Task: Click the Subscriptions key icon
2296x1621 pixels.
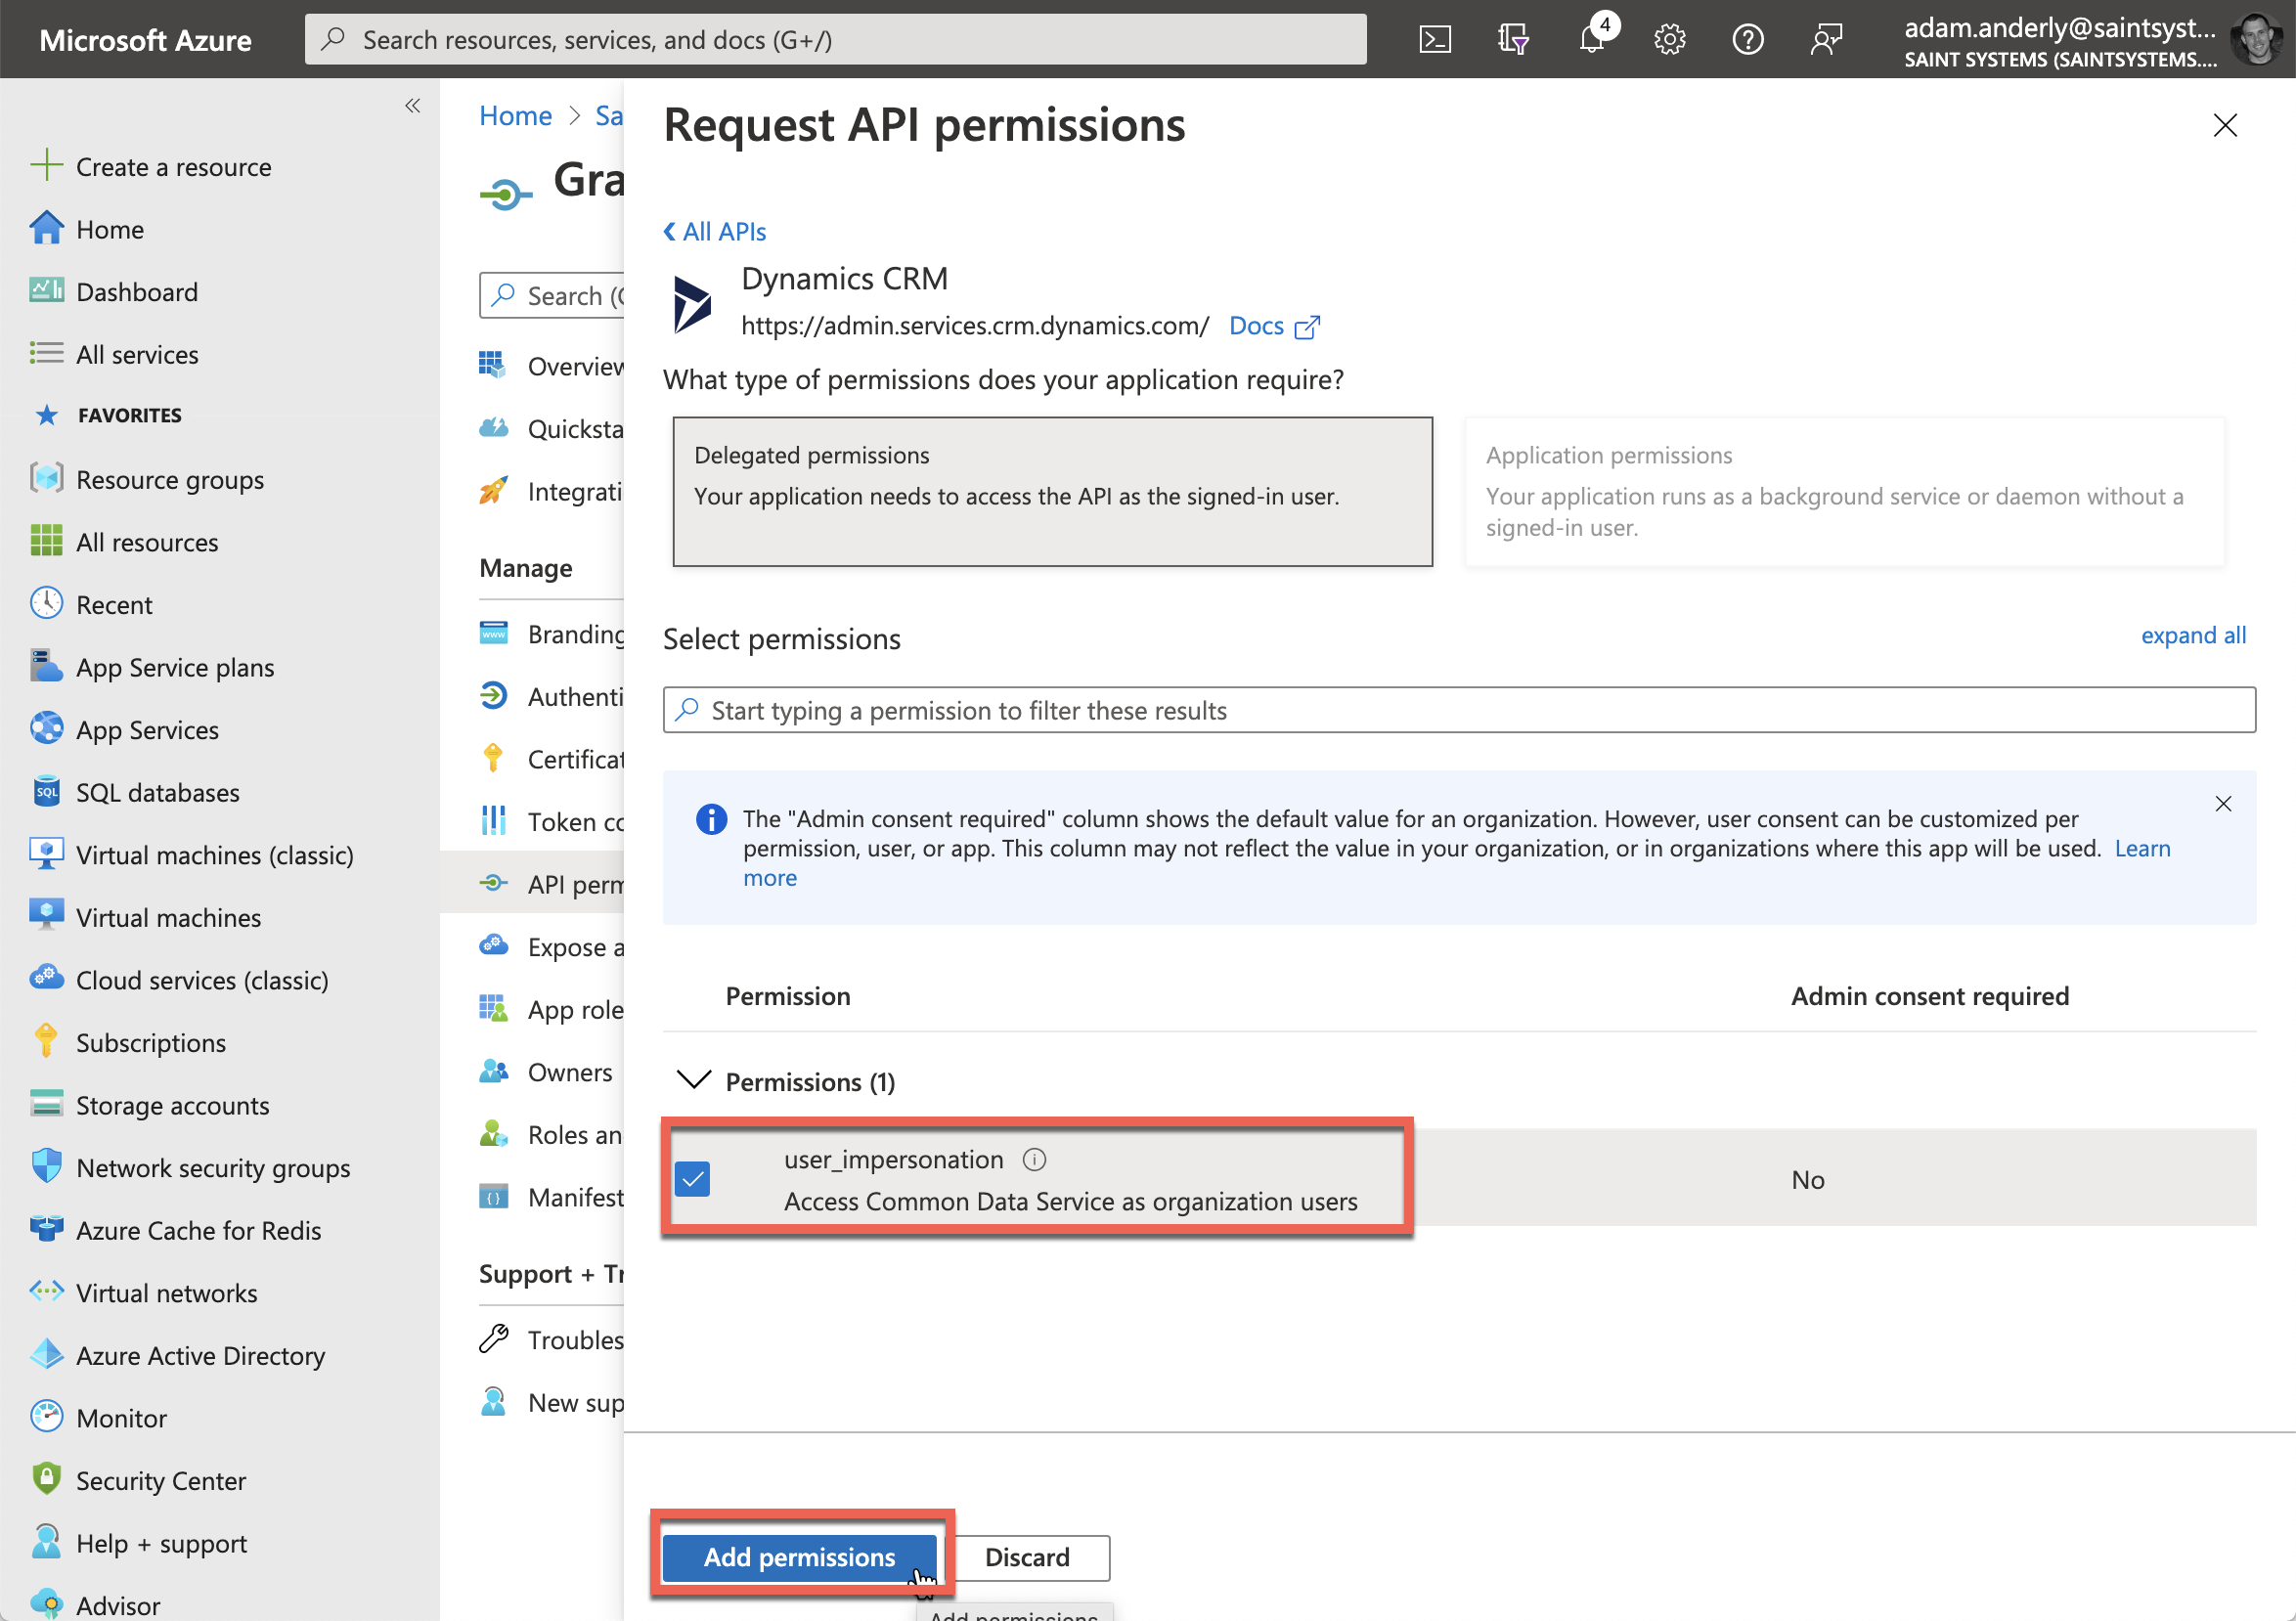Action: point(46,1041)
